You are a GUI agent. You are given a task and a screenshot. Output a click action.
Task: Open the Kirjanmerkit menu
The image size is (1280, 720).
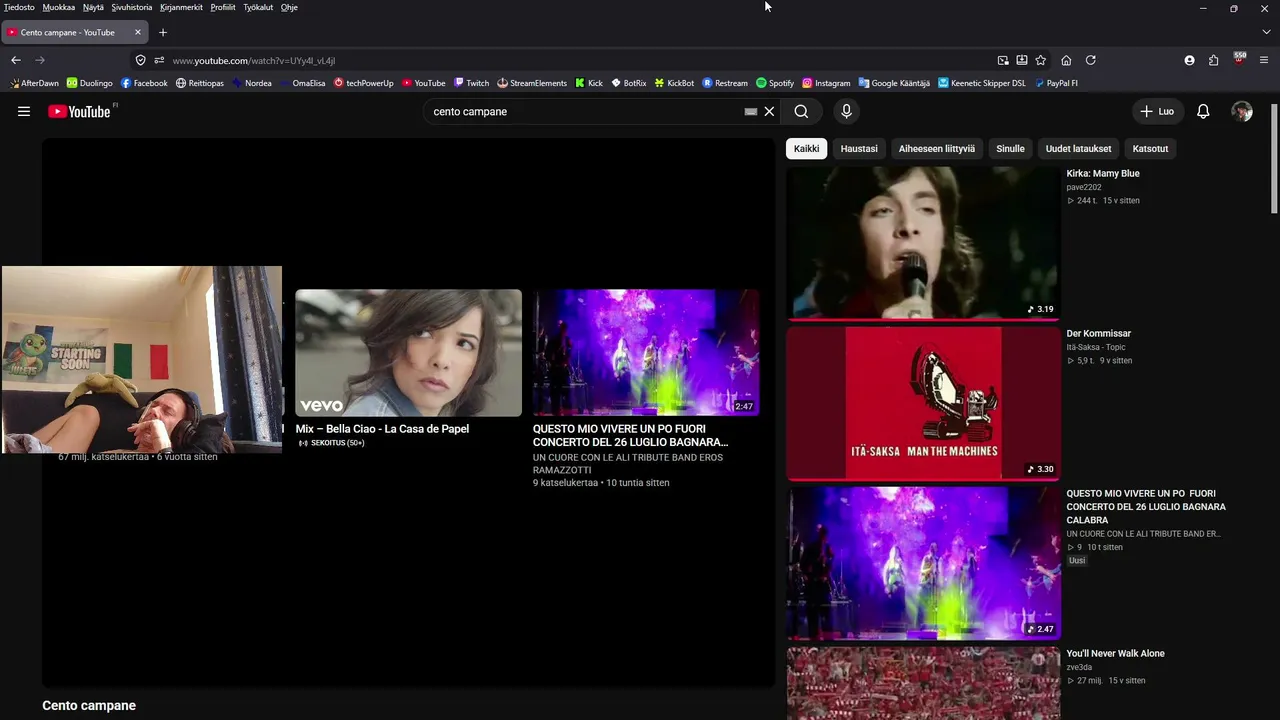tap(181, 7)
